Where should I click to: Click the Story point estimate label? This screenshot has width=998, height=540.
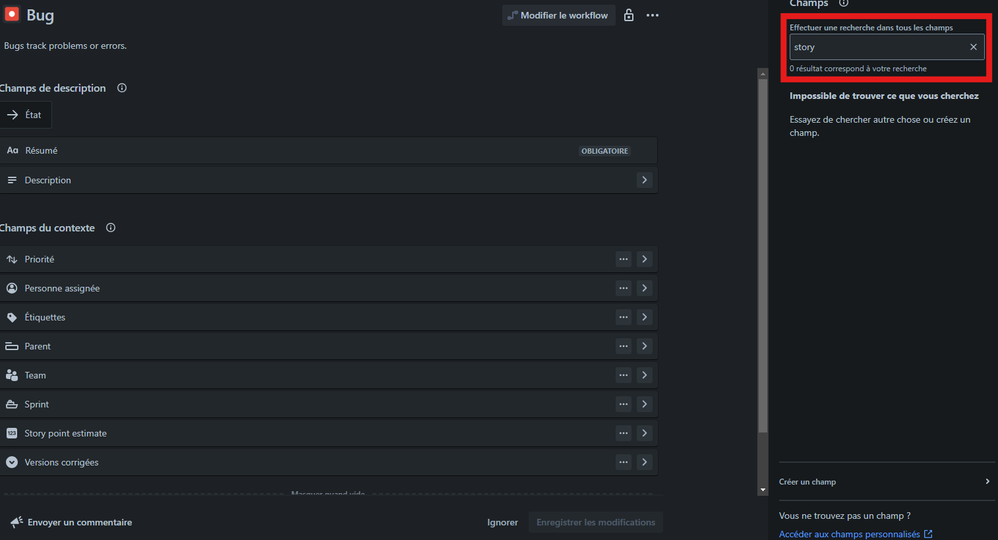[66, 433]
